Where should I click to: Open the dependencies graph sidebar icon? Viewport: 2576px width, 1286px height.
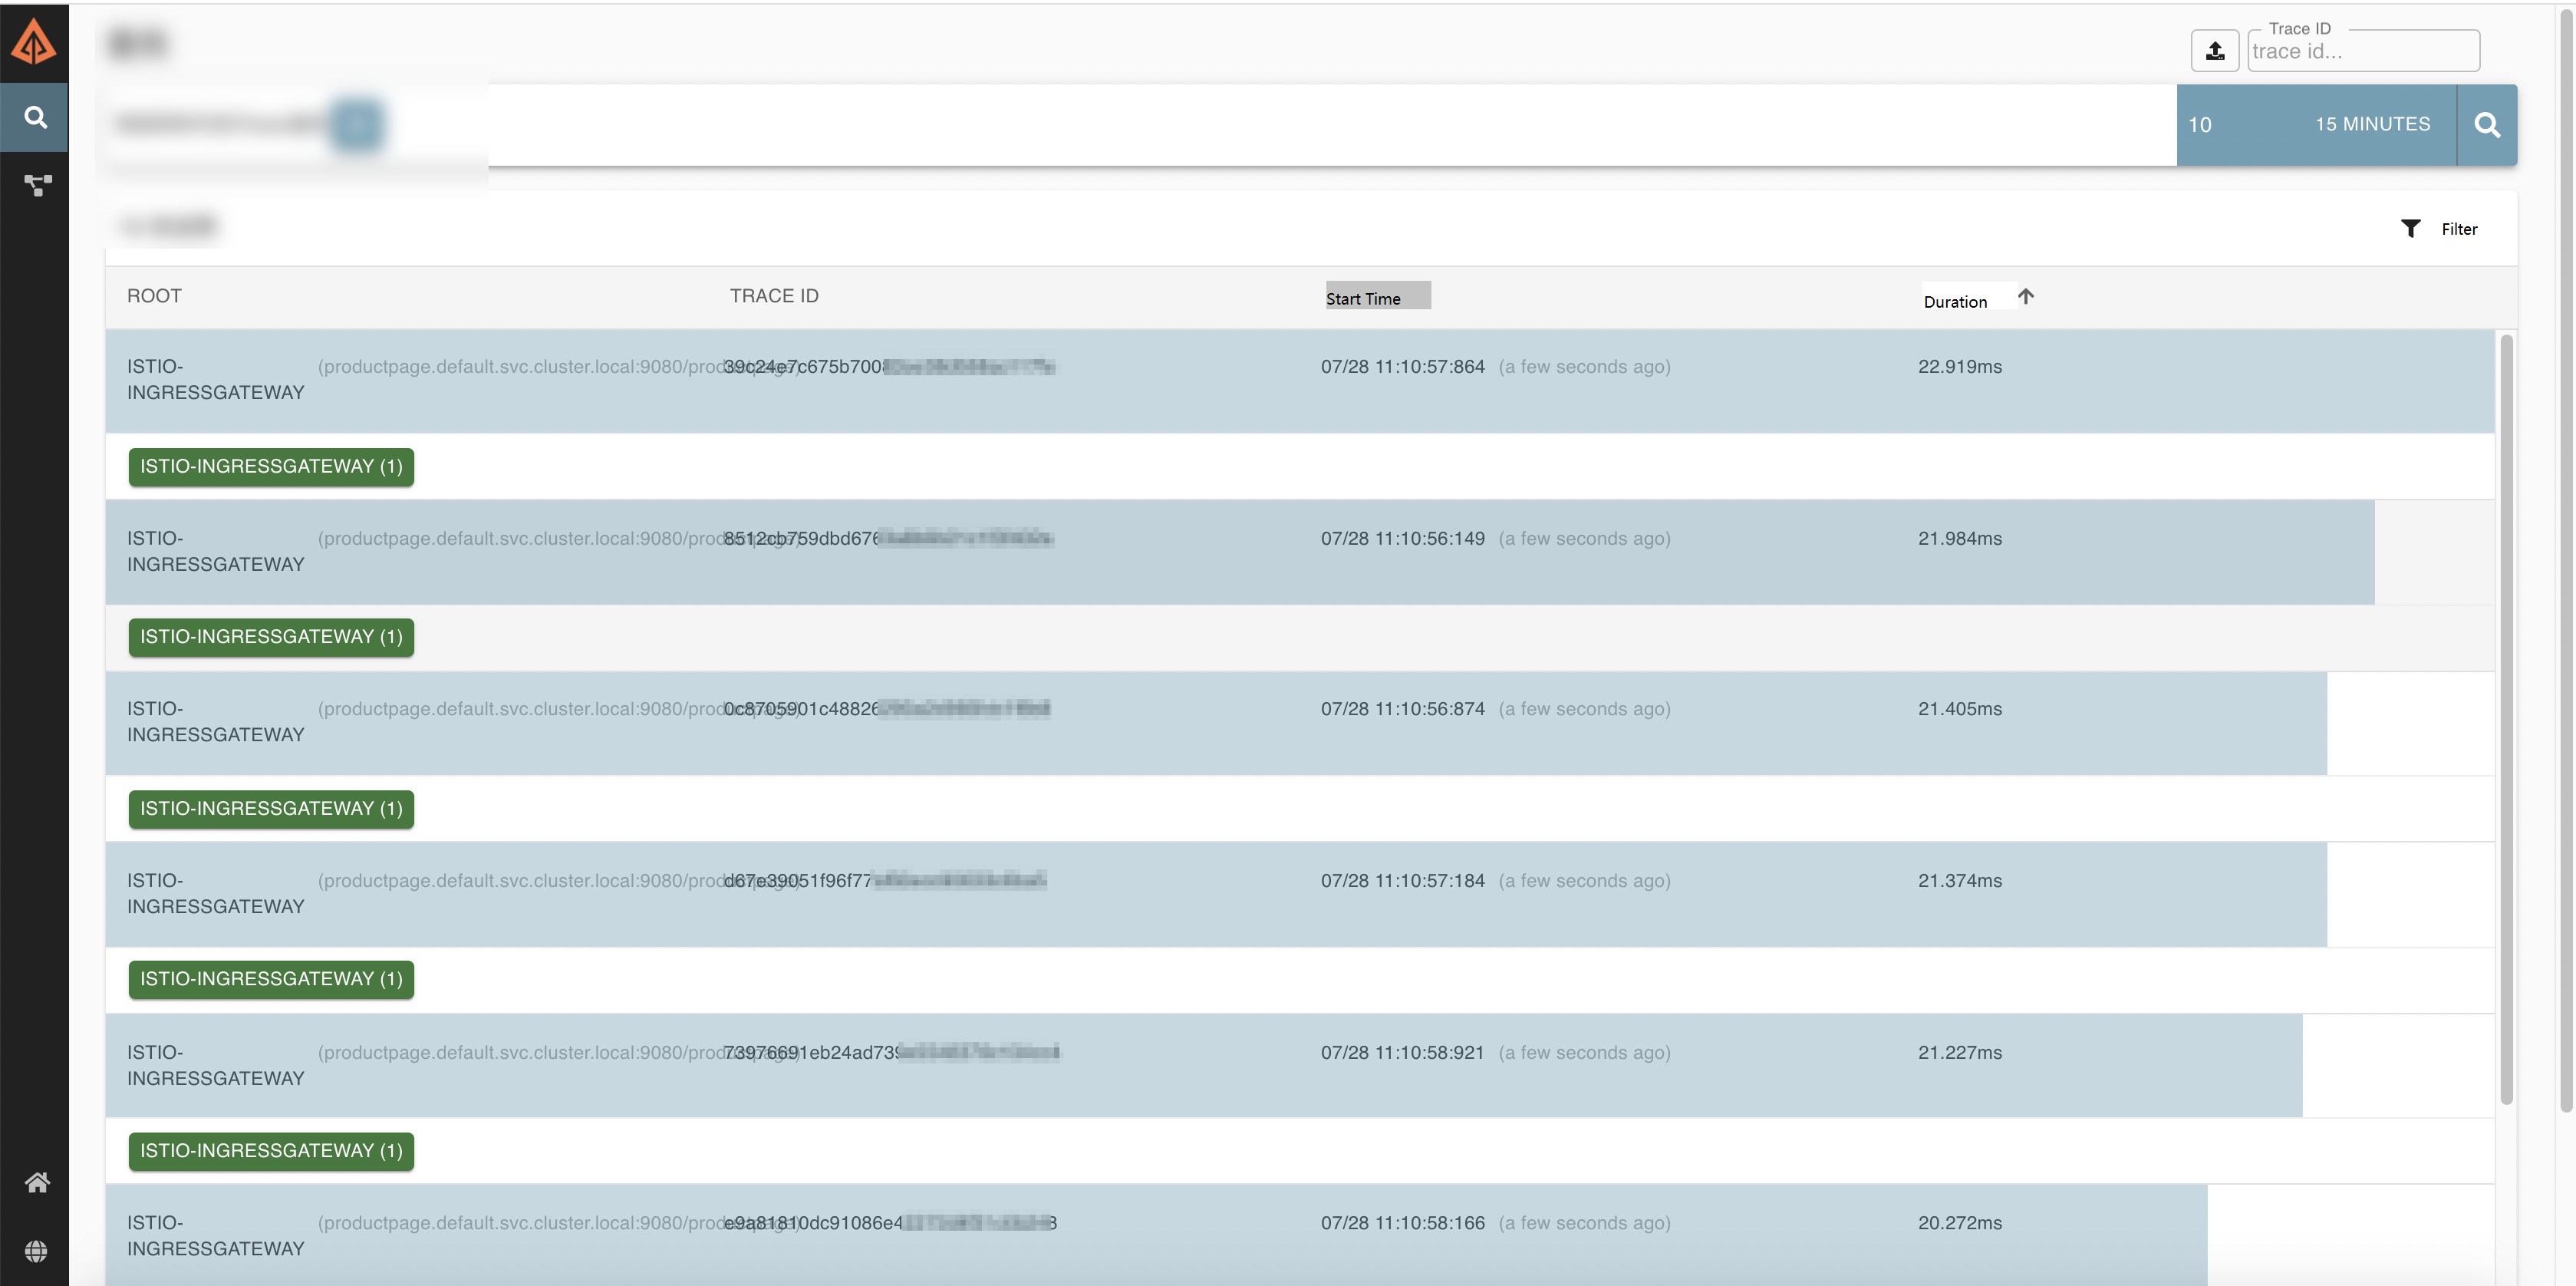click(x=37, y=185)
